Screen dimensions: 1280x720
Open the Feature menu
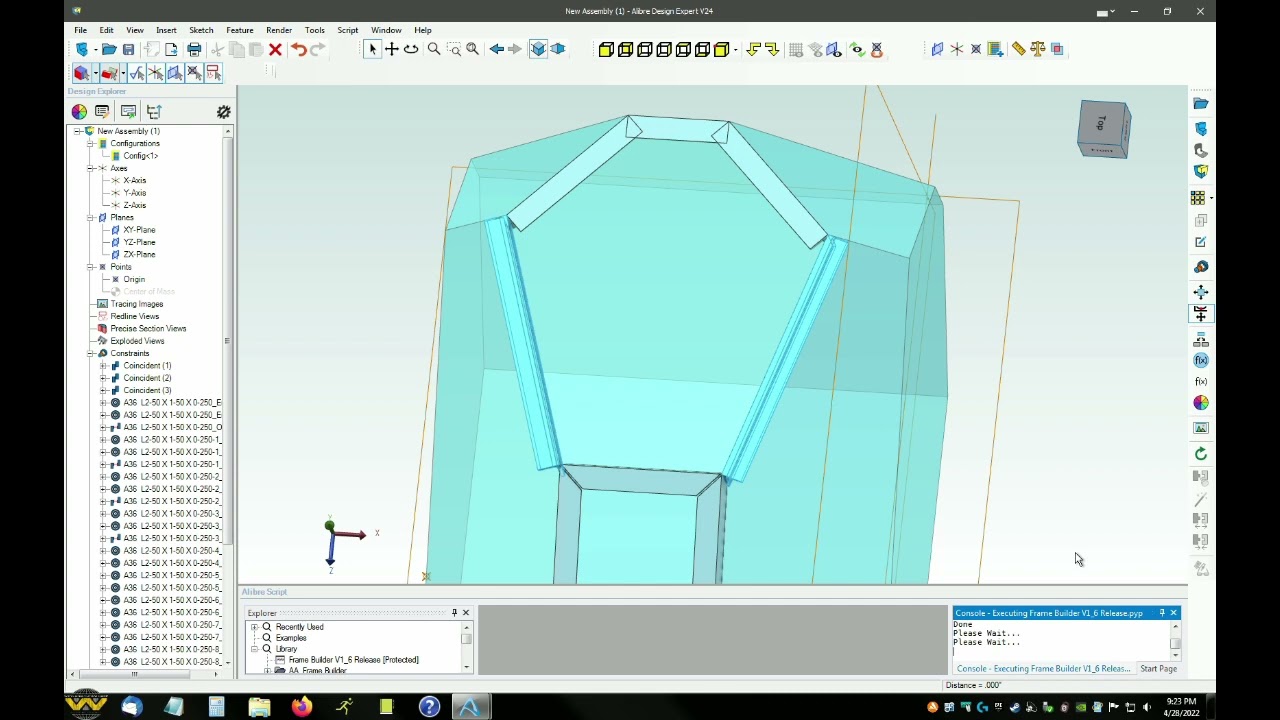pyautogui.click(x=239, y=30)
